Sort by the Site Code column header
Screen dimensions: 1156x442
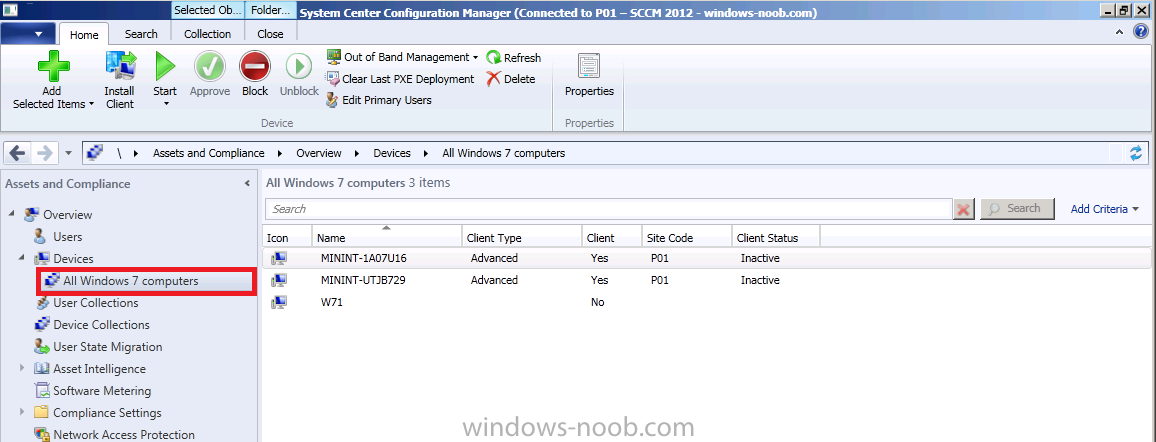pos(687,238)
